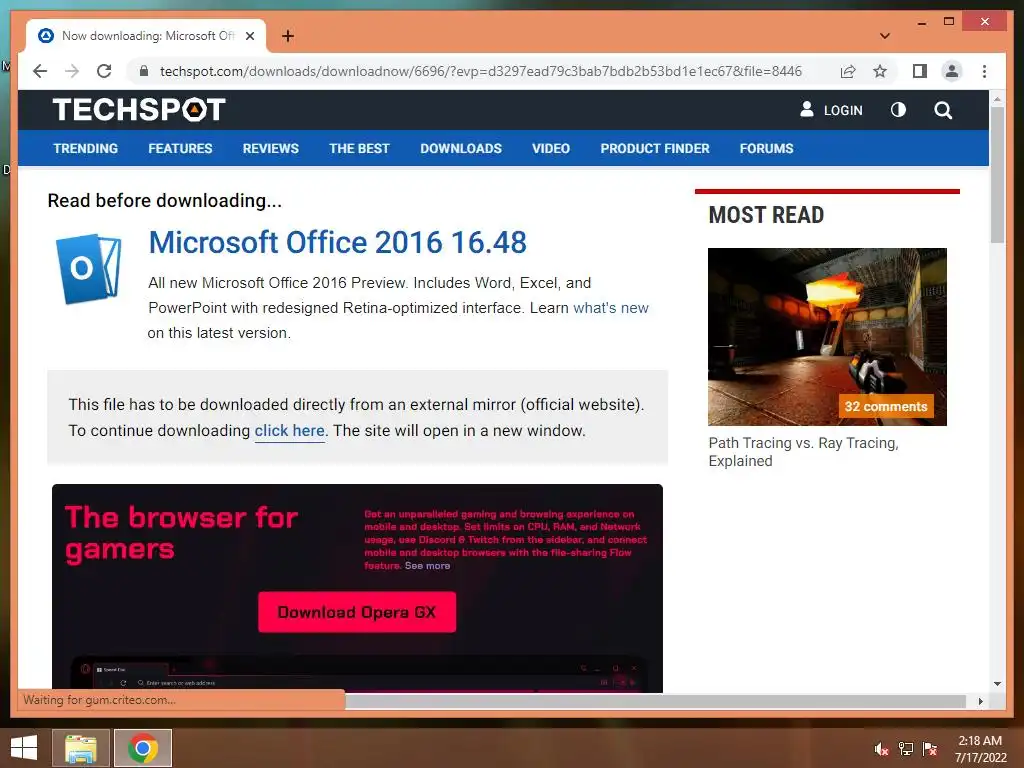
Task: Open the Chrome three-dot menu
Action: [x=984, y=71]
